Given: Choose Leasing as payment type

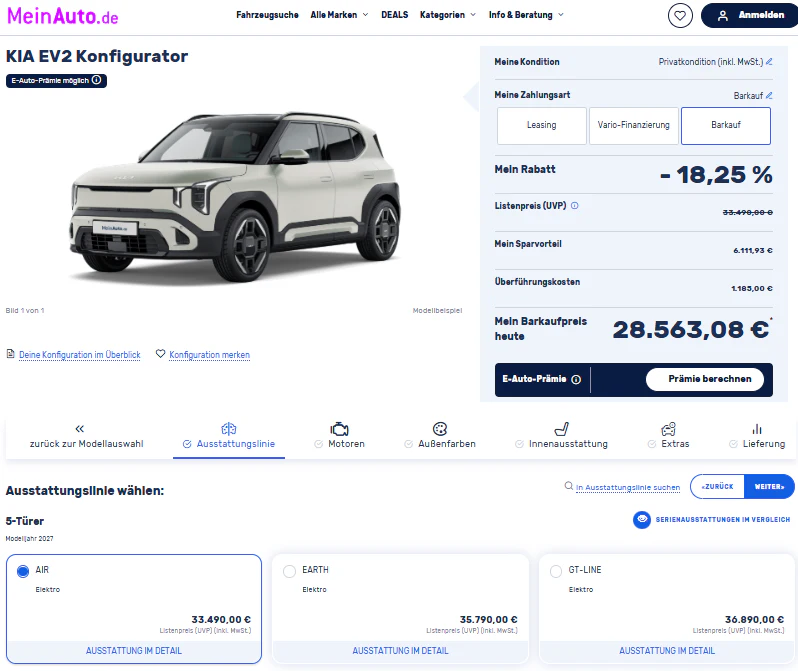Looking at the screenshot, I should [x=542, y=126].
